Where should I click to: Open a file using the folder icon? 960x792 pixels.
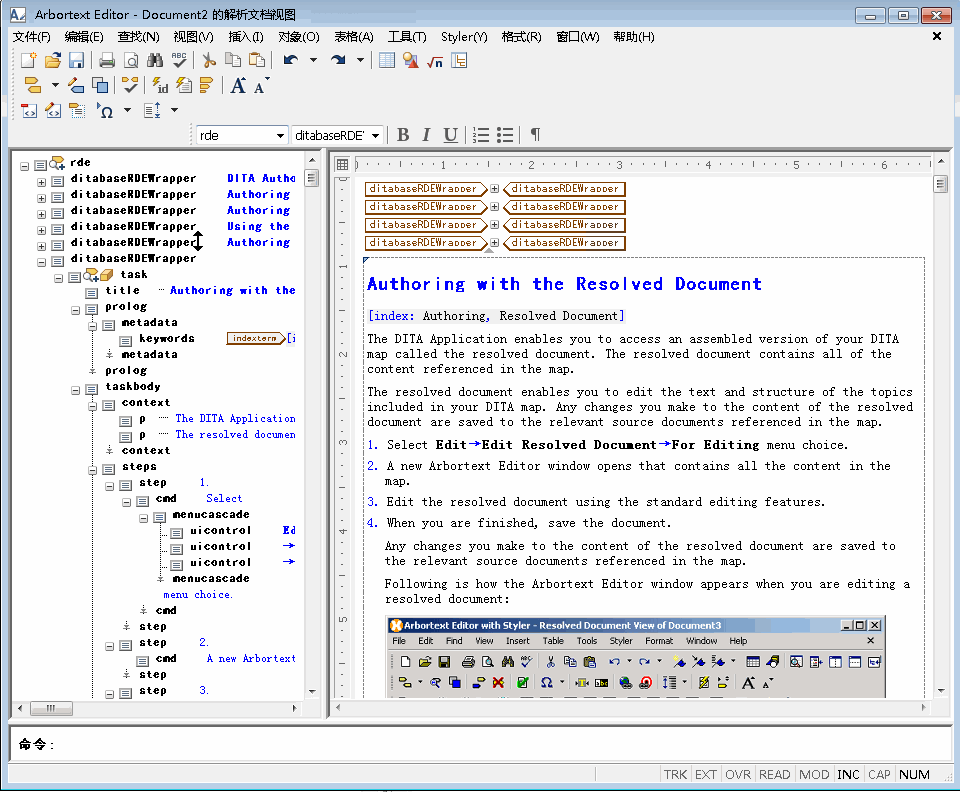(x=53, y=60)
